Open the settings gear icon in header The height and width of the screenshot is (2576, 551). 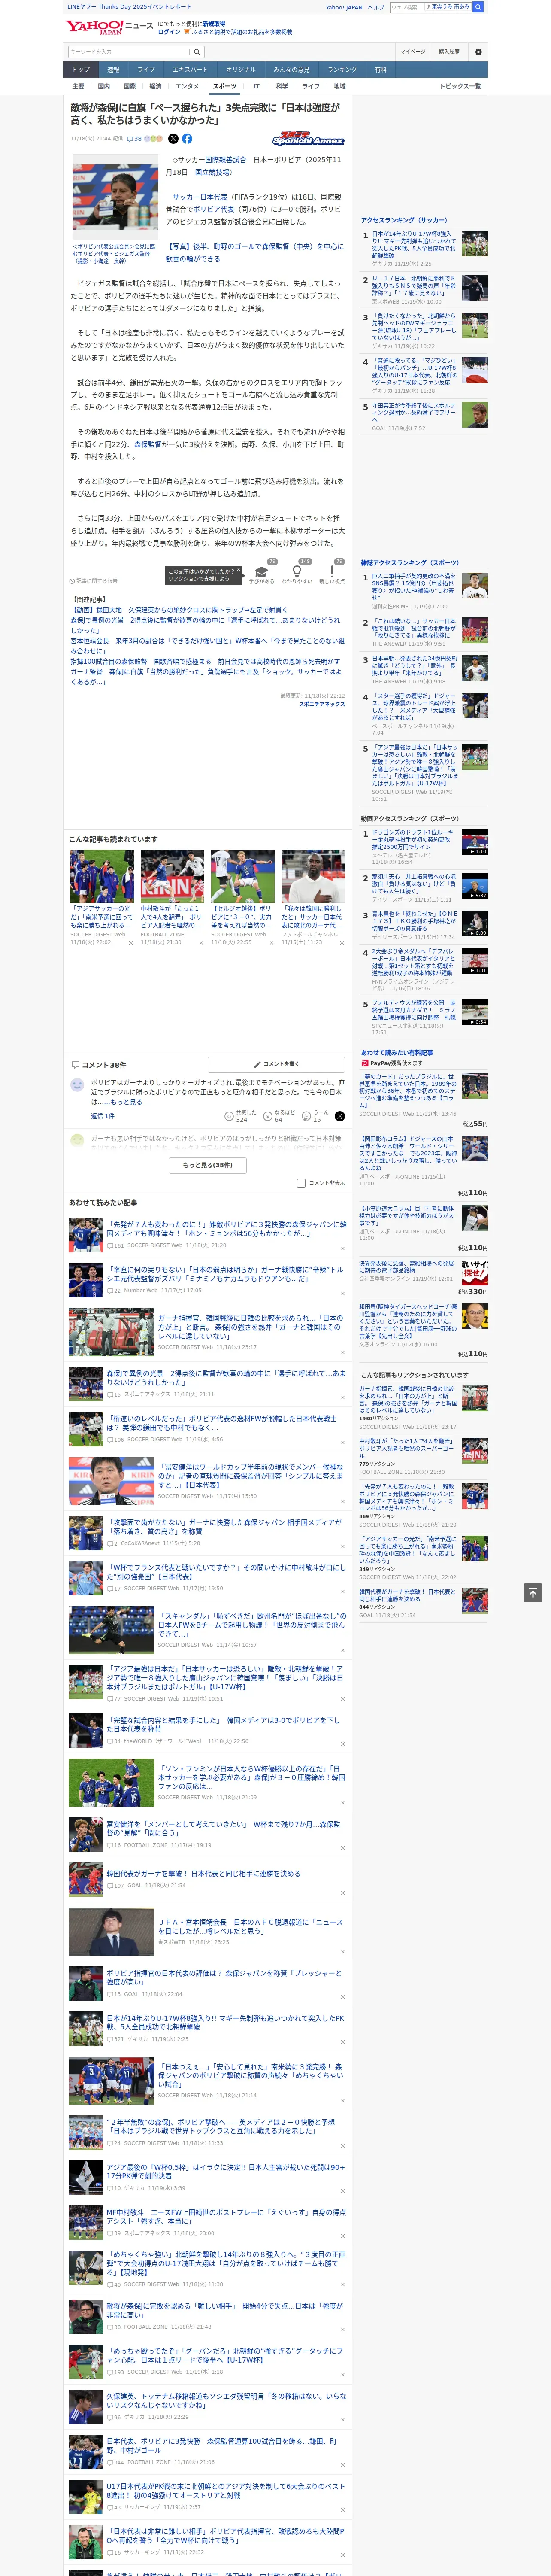coord(477,52)
